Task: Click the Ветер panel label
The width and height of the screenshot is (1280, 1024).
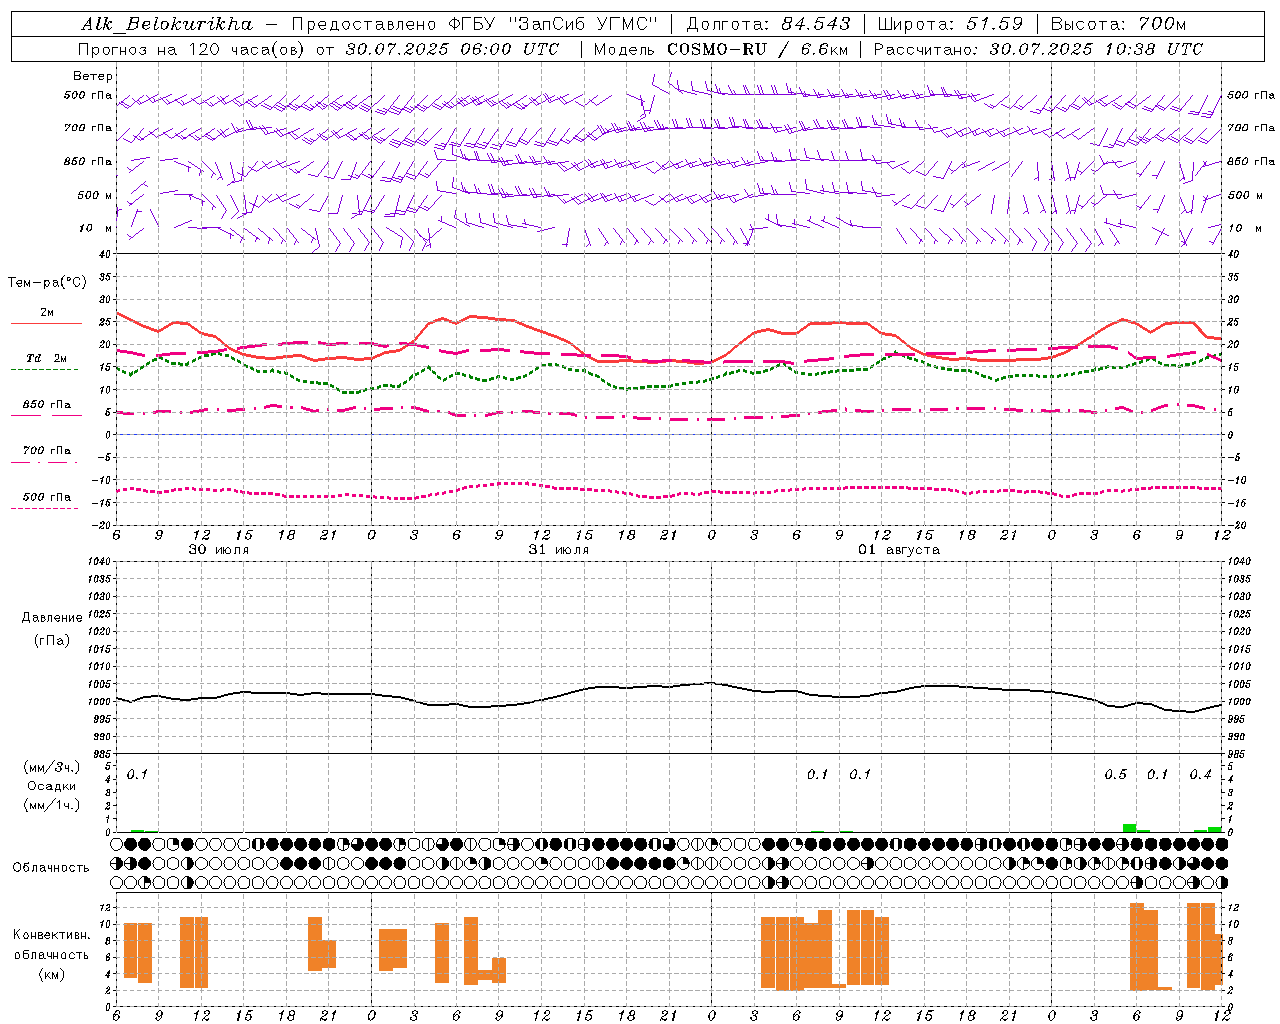Action: pyautogui.click(x=92, y=76)
